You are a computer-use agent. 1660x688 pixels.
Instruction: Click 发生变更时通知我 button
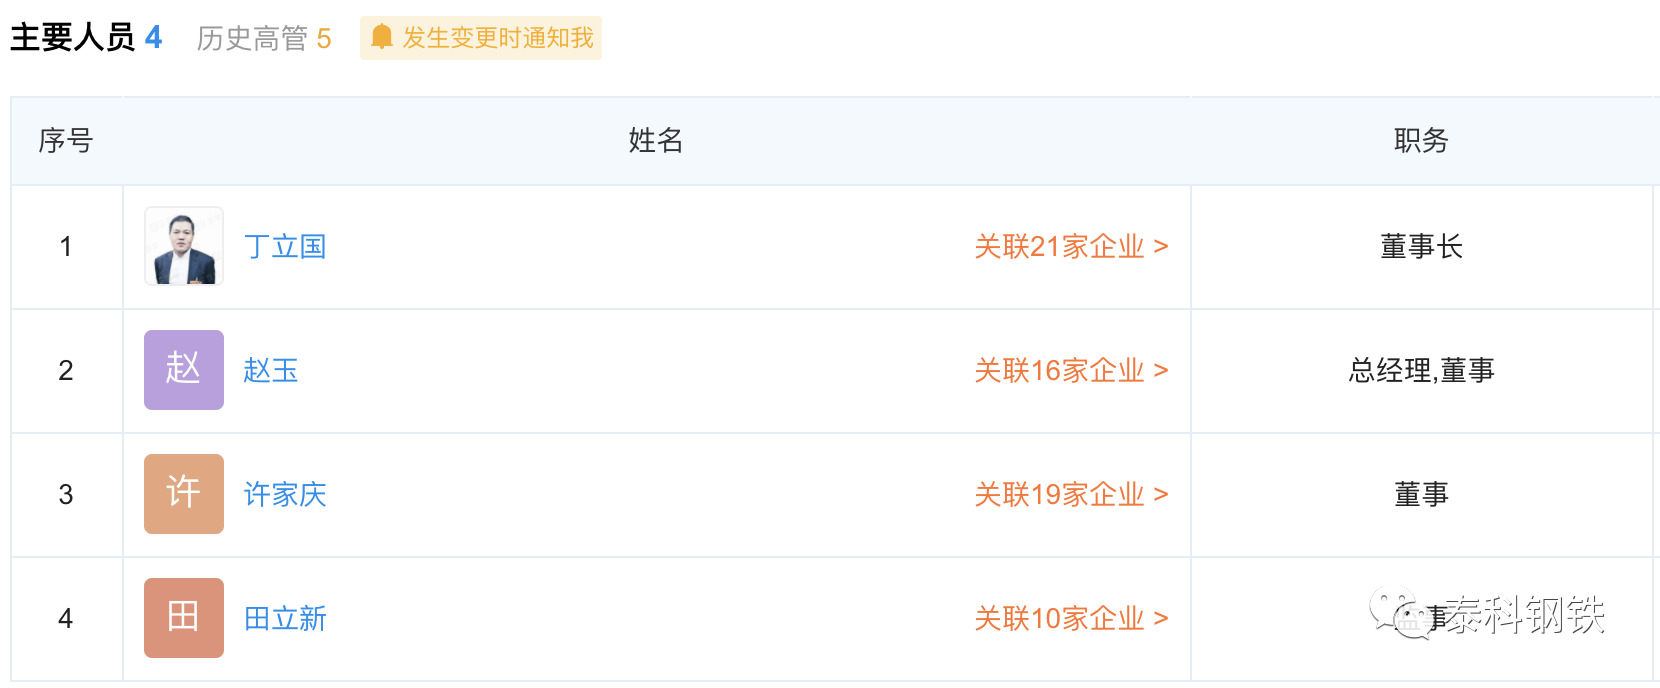tap(481, 38)
